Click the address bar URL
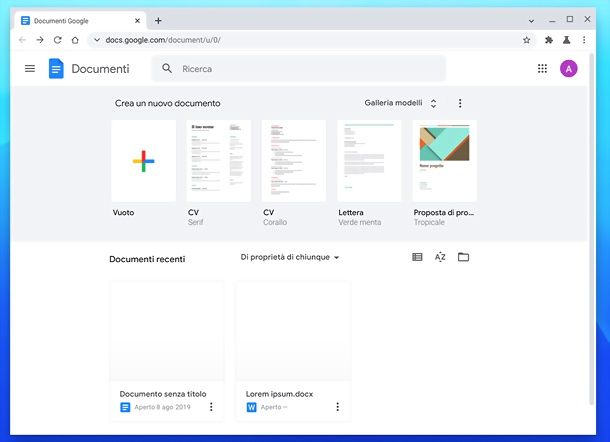Viewport: 610px width, 442px height. coord(163,40)
